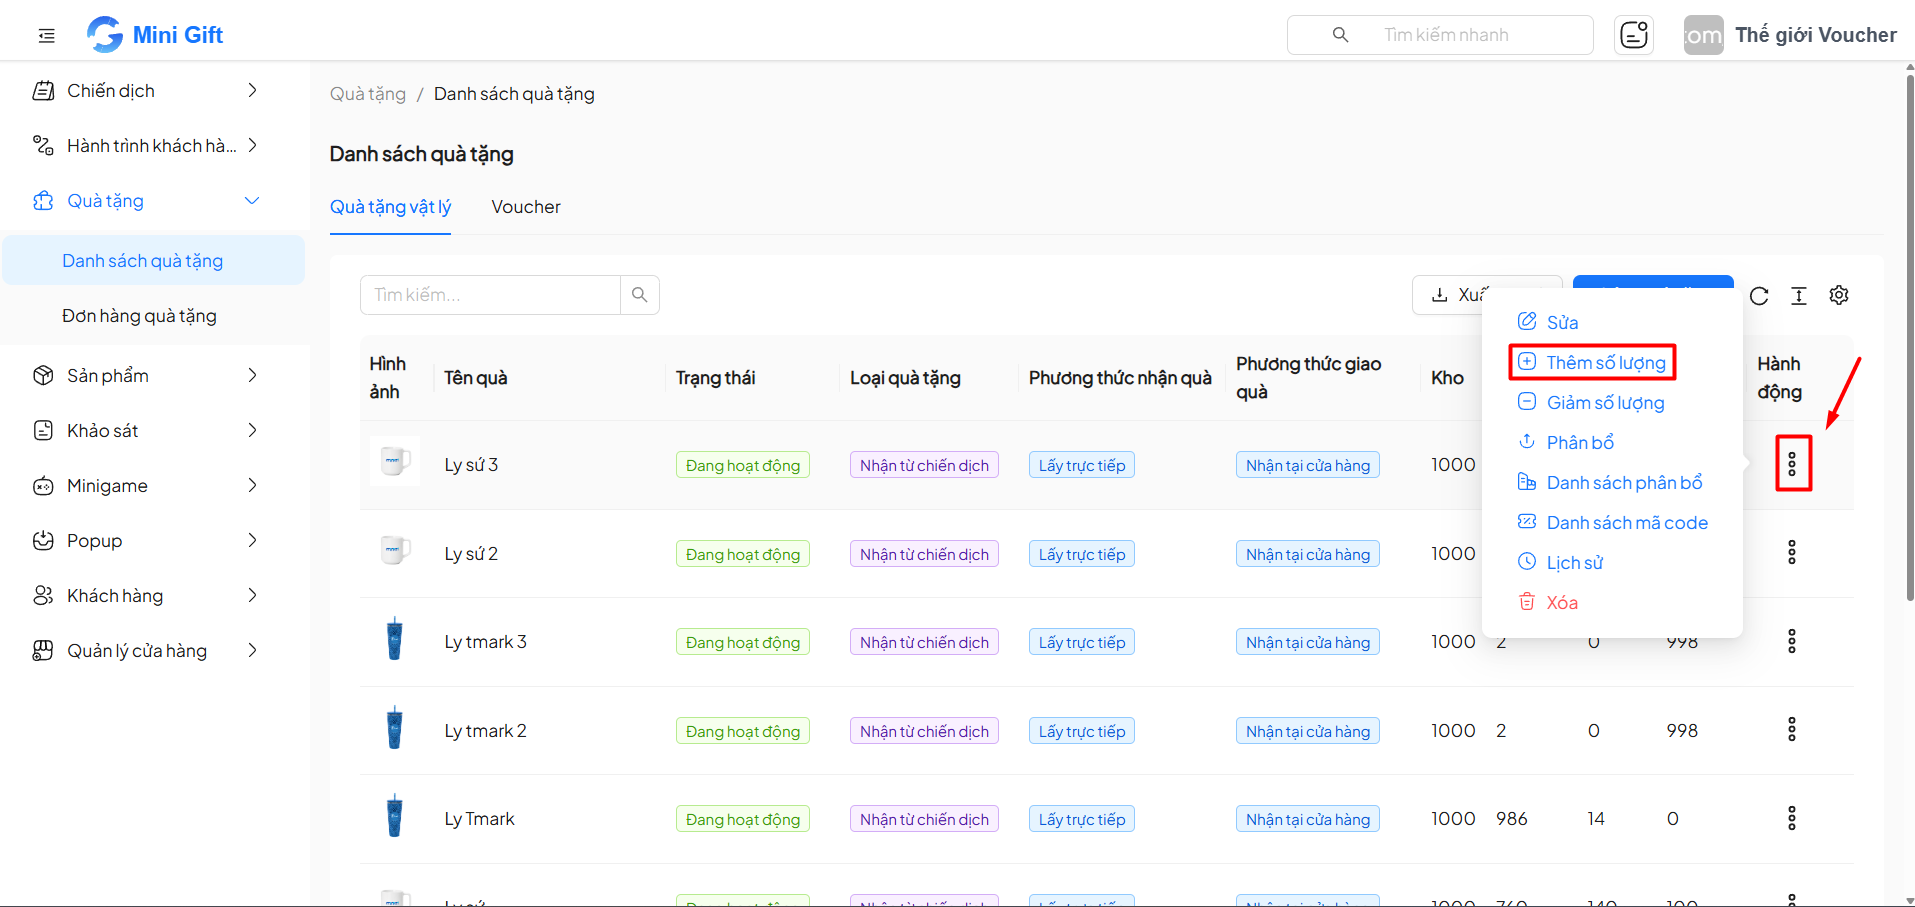
Task: Open Danh sách quà tặng sidebar item
Action: tap(154, 261)
